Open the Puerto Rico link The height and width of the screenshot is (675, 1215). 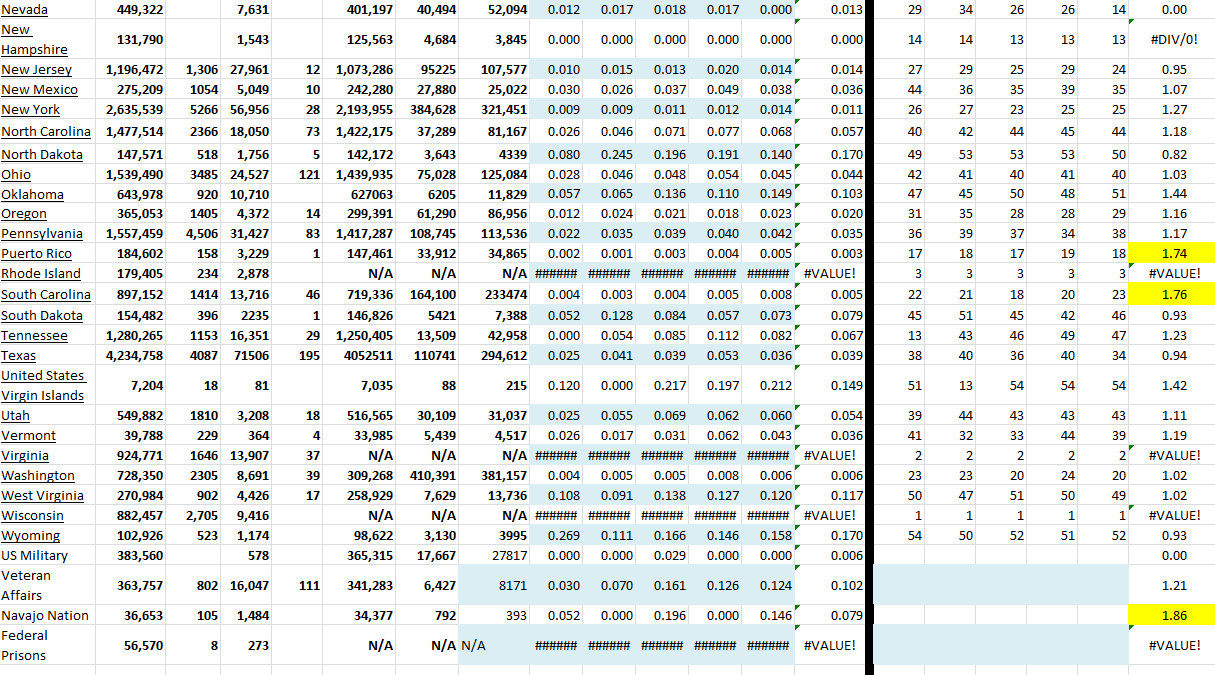[36, 254]
